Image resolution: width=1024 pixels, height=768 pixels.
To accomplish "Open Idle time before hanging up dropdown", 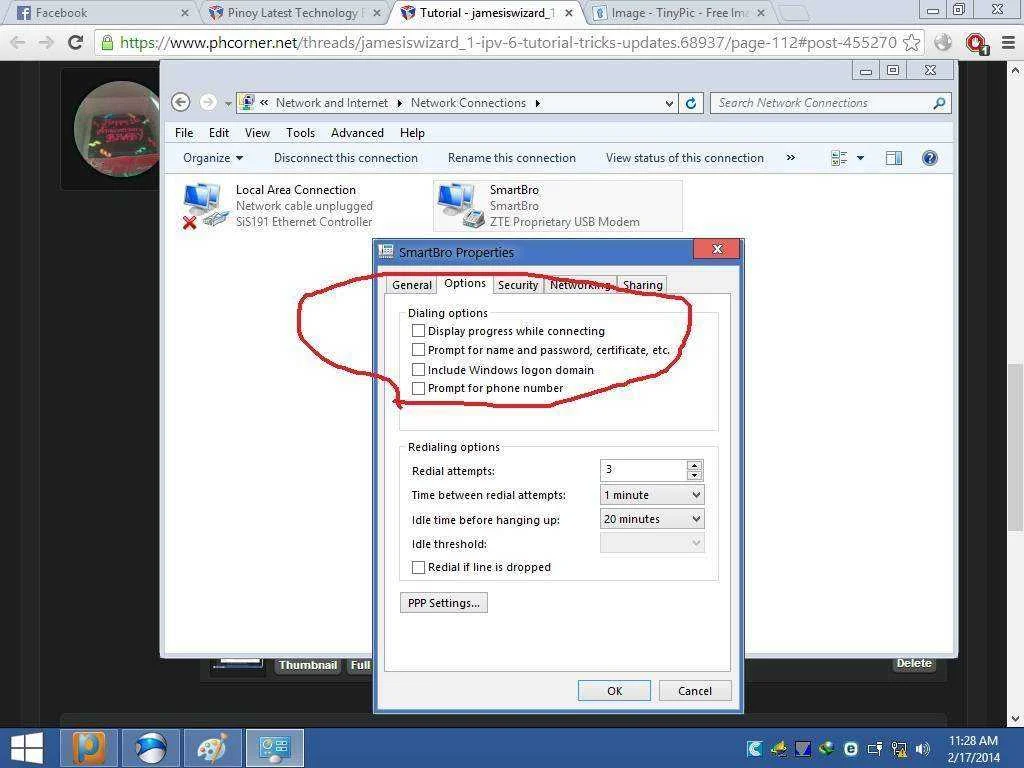I will [x=652, y=519].
